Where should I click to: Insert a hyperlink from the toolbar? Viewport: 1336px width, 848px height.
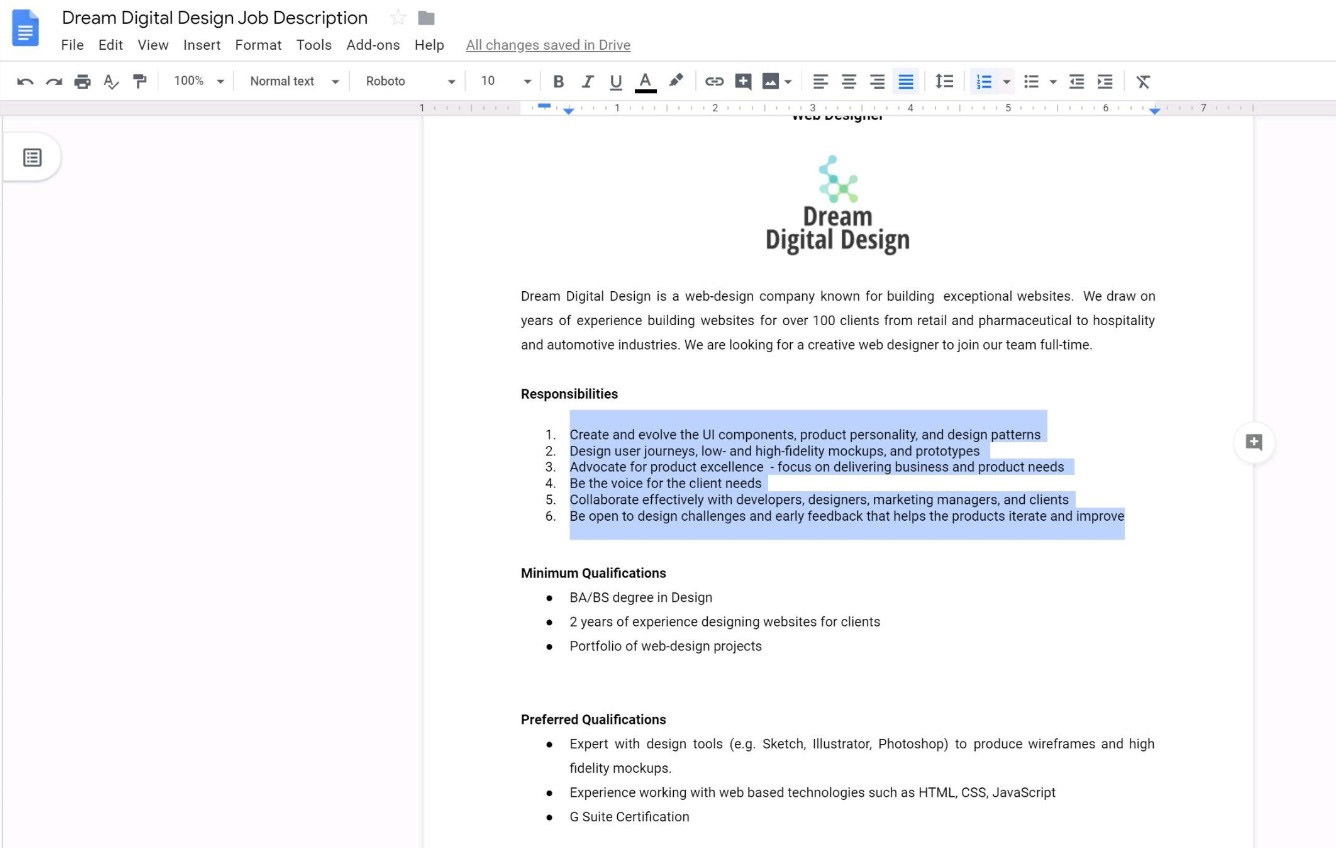click(x=714, y=82)
